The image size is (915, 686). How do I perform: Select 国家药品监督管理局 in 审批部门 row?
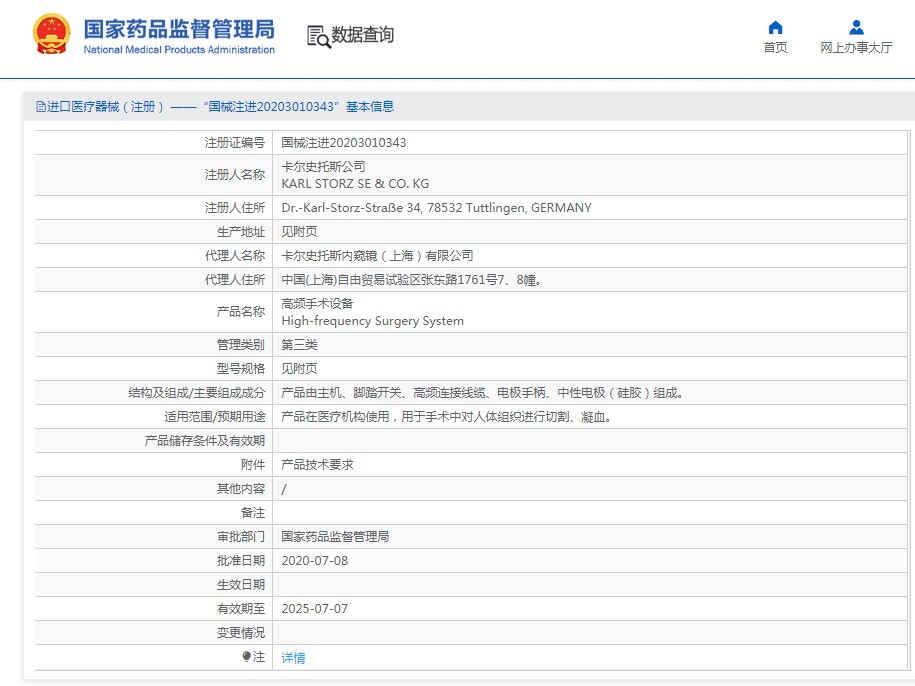[x=335, y=537]
